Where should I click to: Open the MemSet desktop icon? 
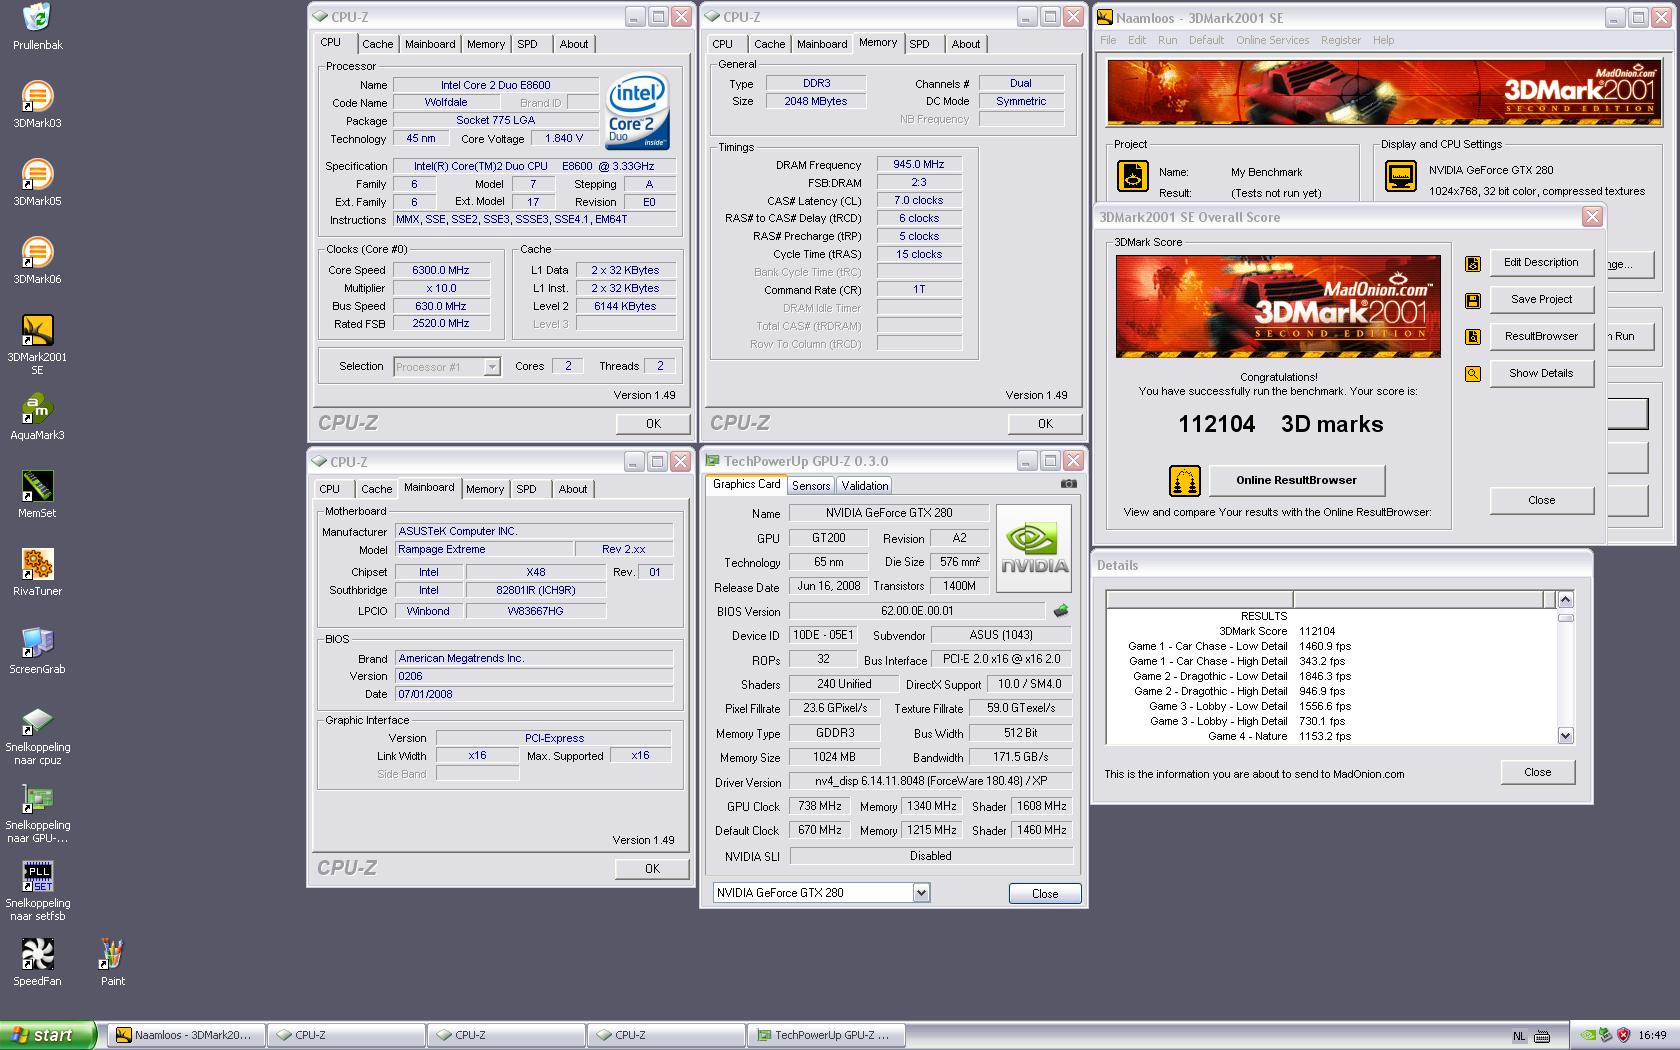click(x=37, y=486)
